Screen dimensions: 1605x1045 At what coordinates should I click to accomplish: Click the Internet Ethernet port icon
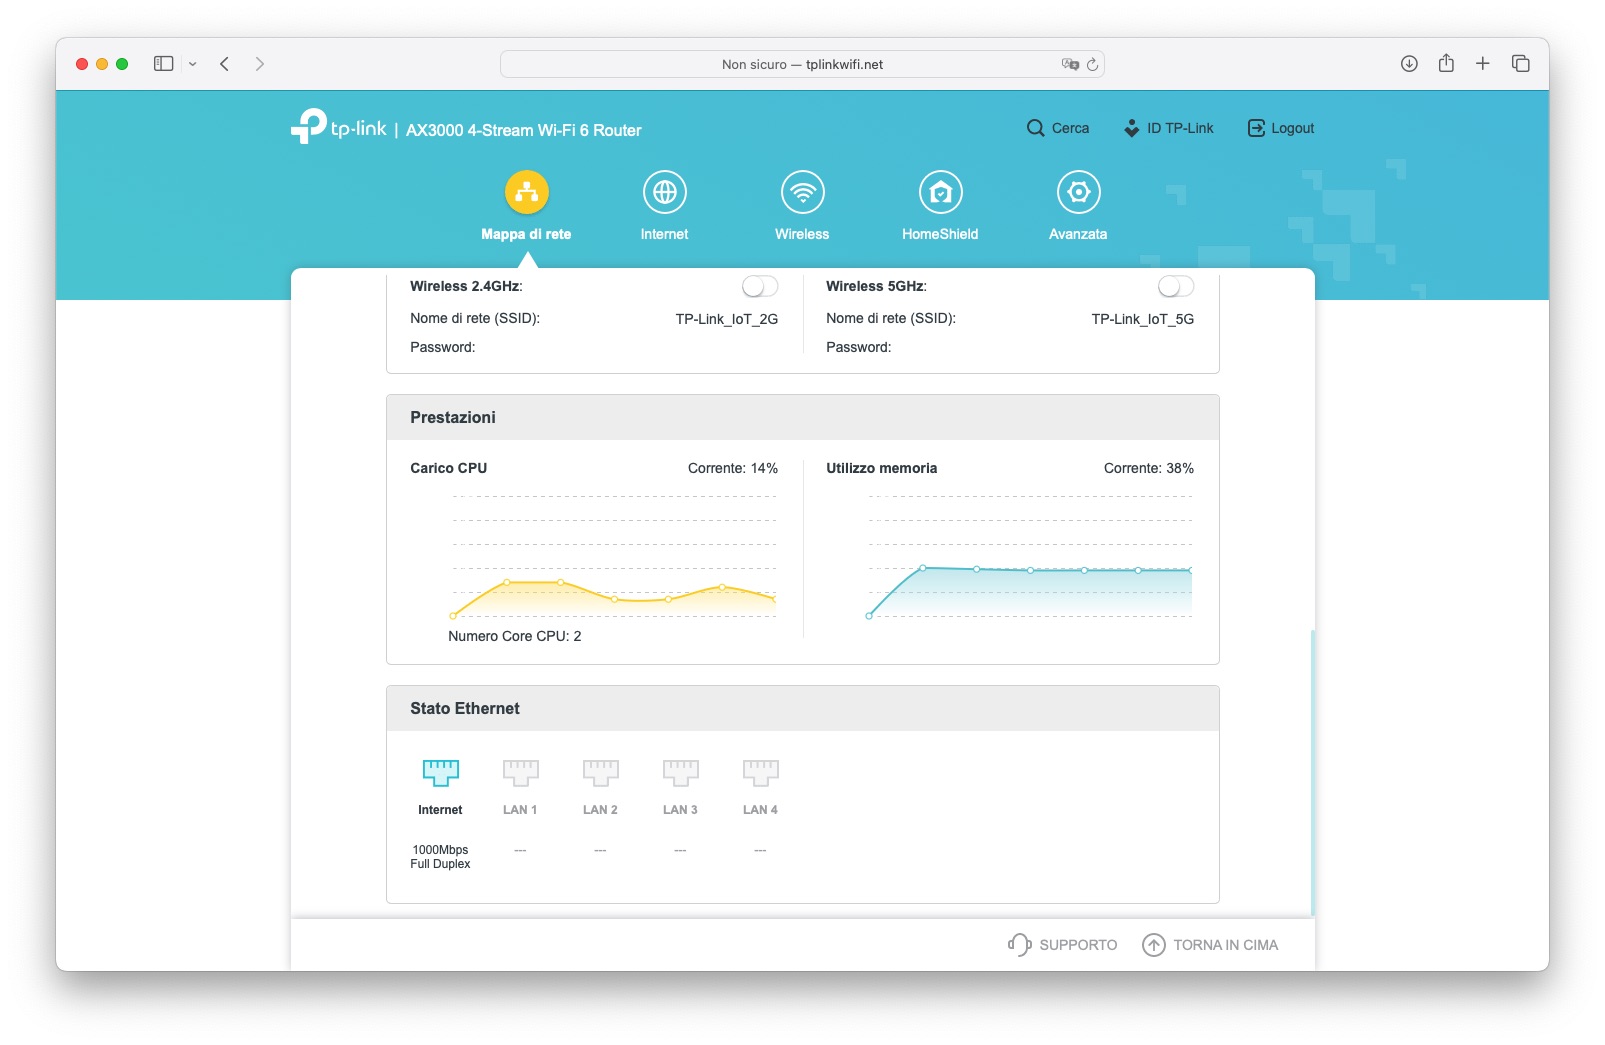440,772
